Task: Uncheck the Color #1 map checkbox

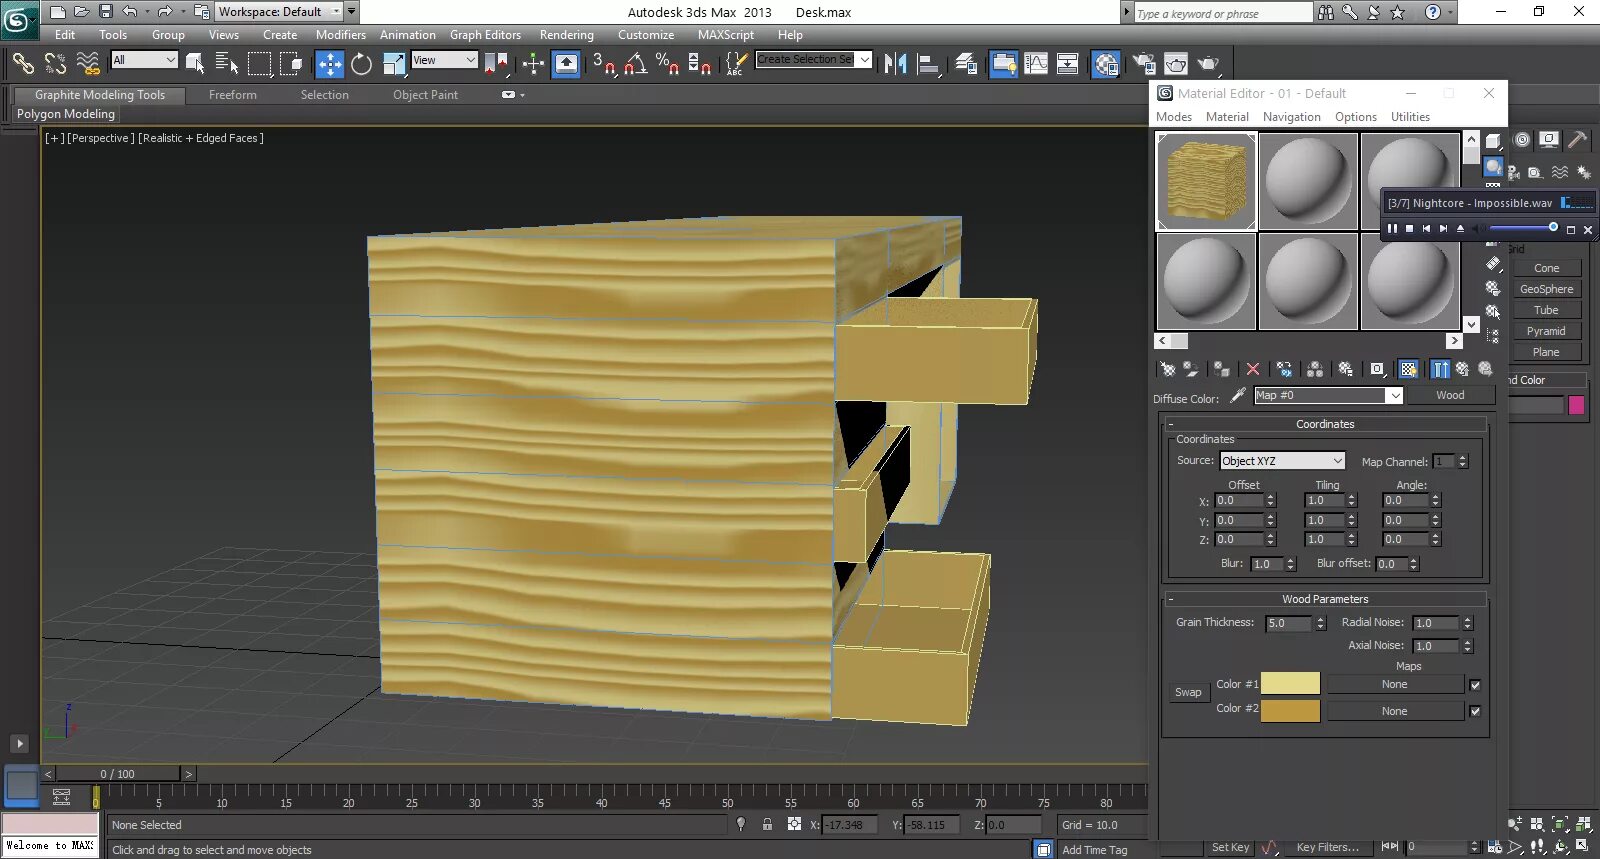Action: [x=1475, y=685]
